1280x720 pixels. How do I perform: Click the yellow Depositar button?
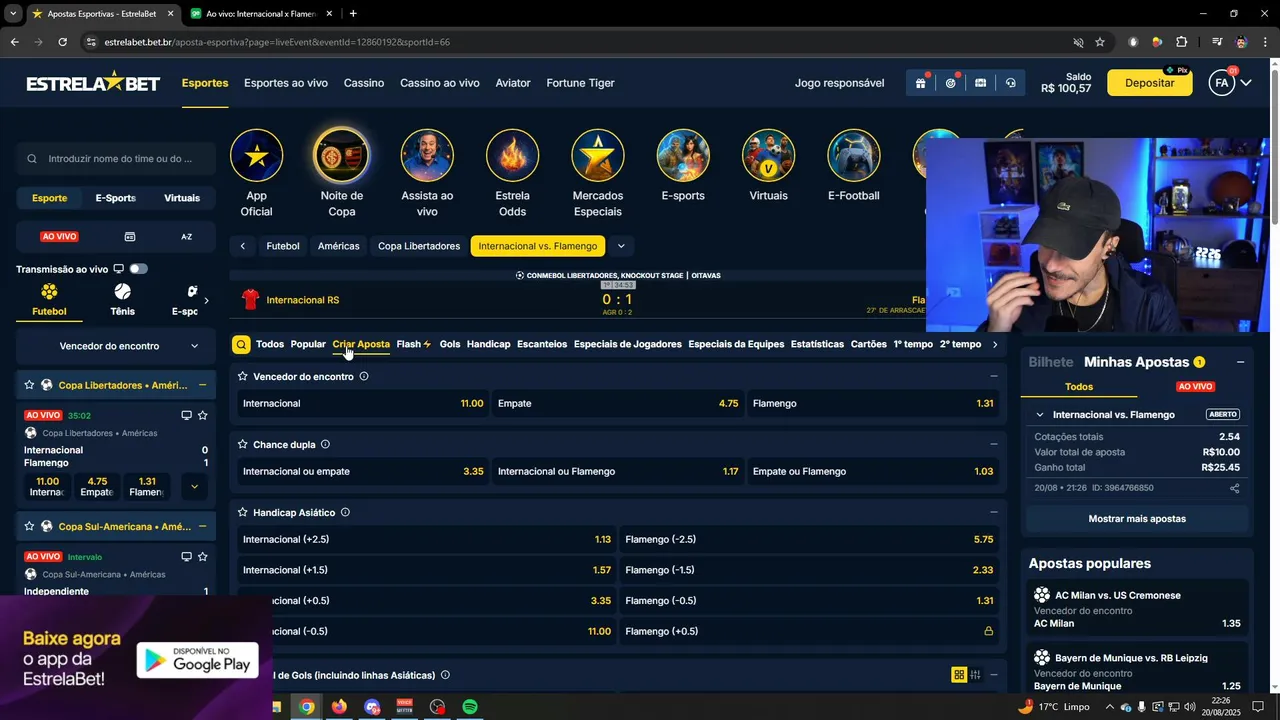pyautogui.click(x=1150, y=83)
